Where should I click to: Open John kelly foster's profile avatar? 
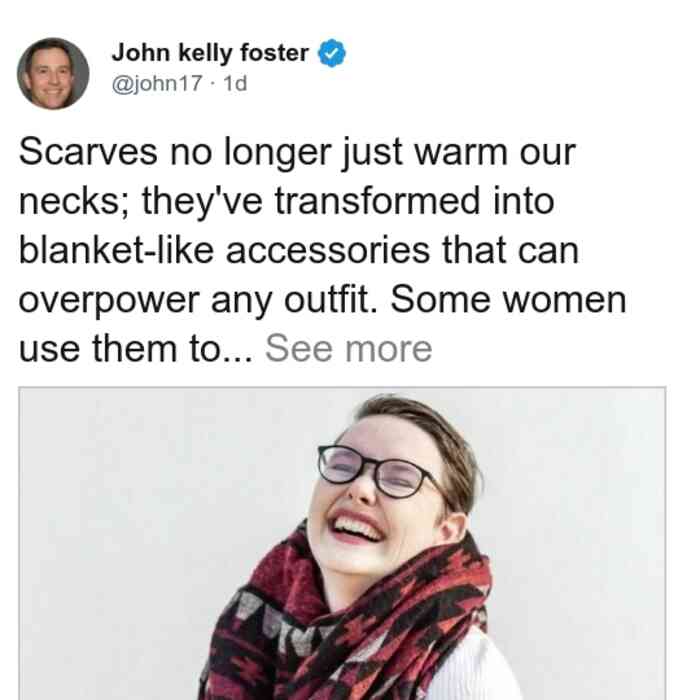coord(53,74)
